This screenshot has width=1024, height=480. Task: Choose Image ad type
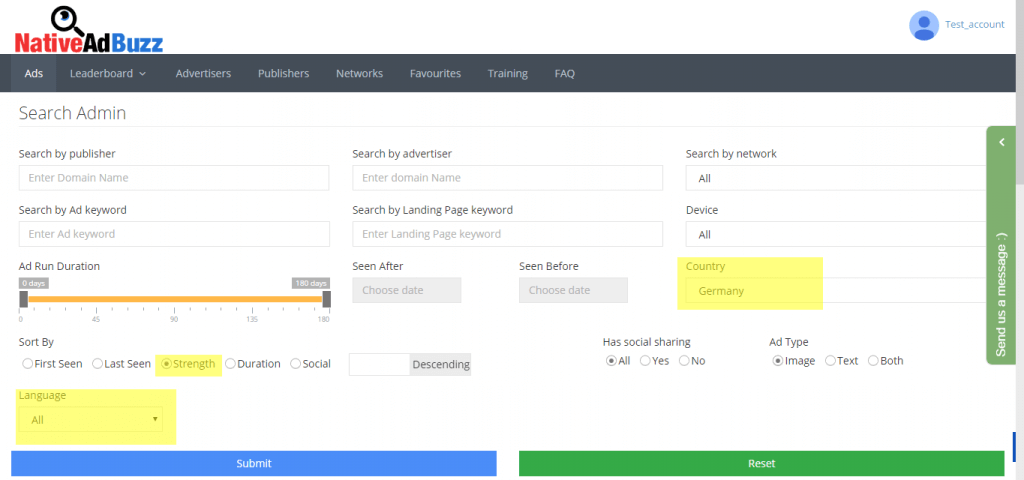pos(778,360)
